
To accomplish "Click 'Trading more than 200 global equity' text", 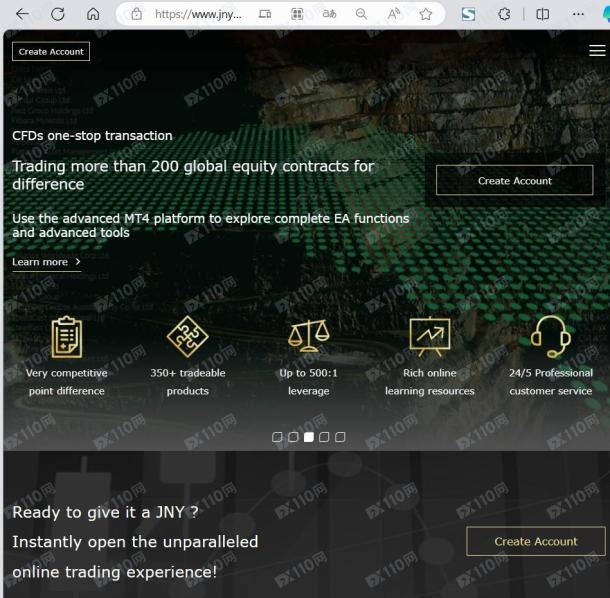I will click(x=193, y=175).
